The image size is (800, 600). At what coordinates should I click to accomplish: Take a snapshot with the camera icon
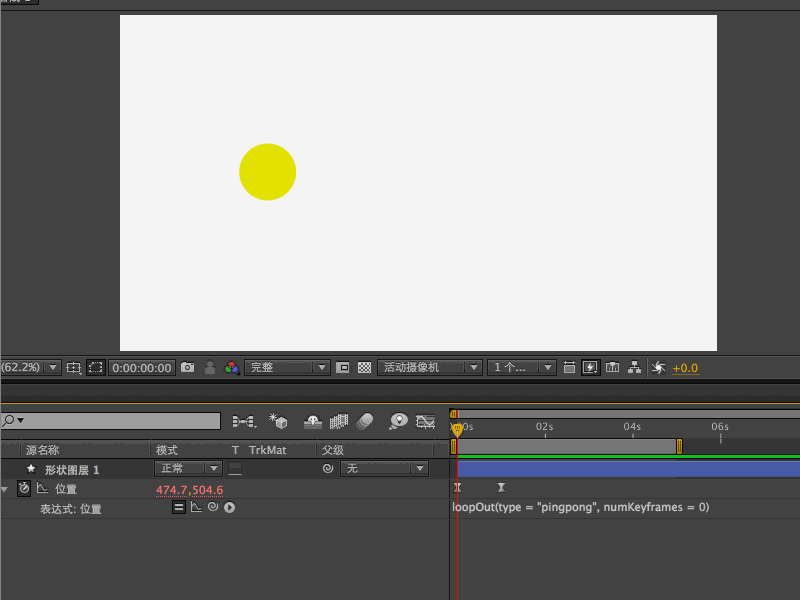tap(187, 367)
